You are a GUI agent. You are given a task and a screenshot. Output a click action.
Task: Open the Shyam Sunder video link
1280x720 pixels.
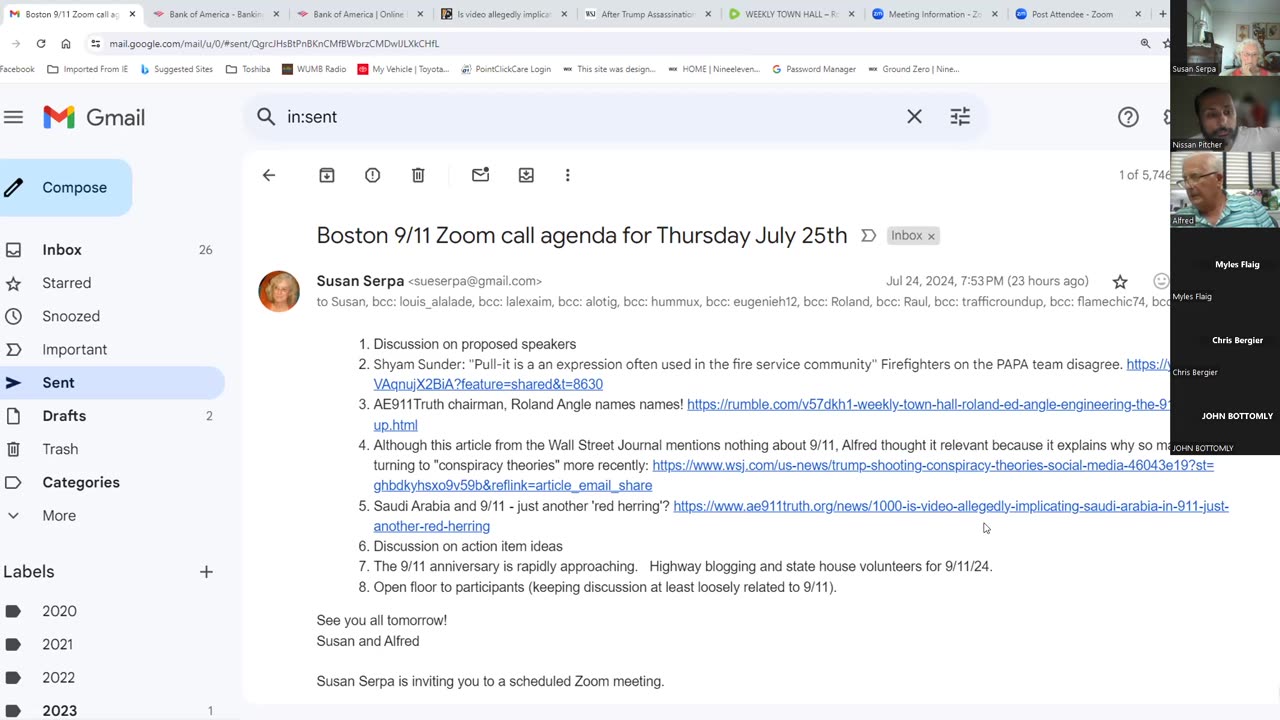pyautogui.click(x=488, y=384)
